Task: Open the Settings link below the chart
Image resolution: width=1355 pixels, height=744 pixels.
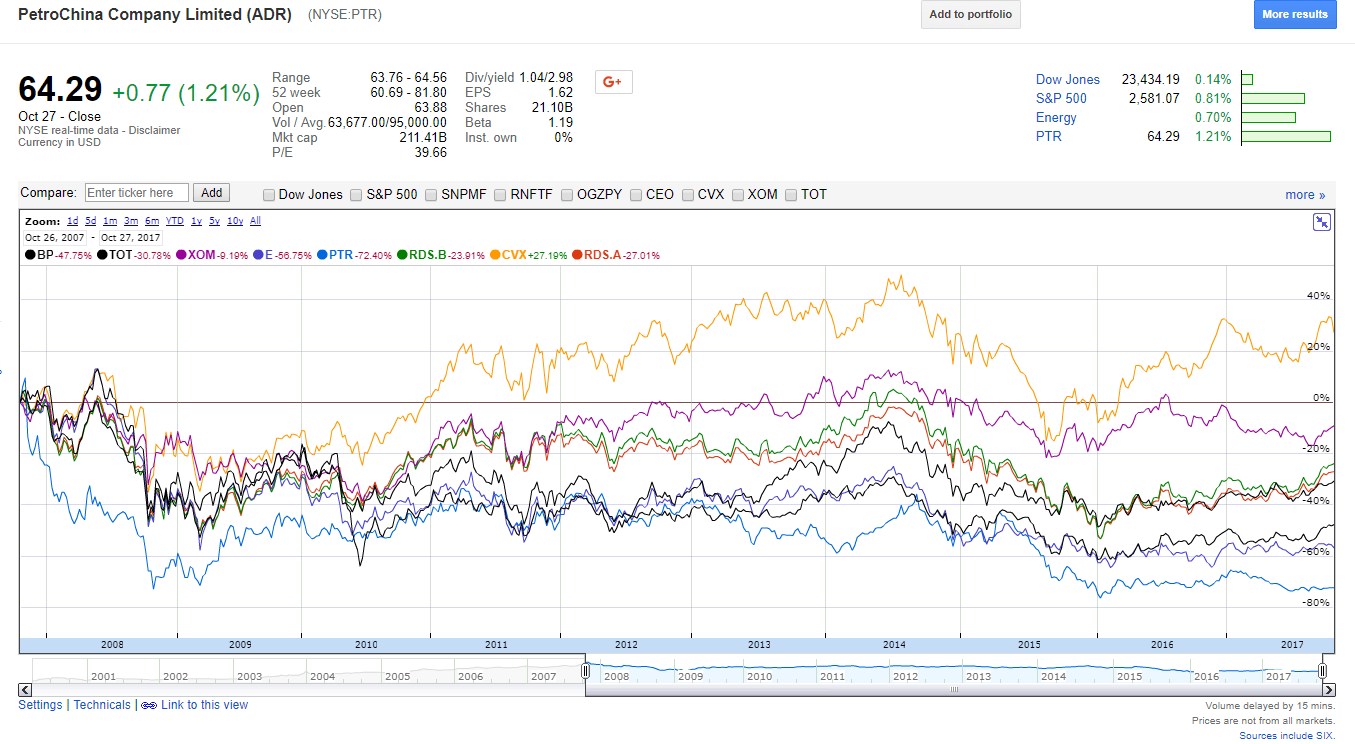Action: (40, 705)
